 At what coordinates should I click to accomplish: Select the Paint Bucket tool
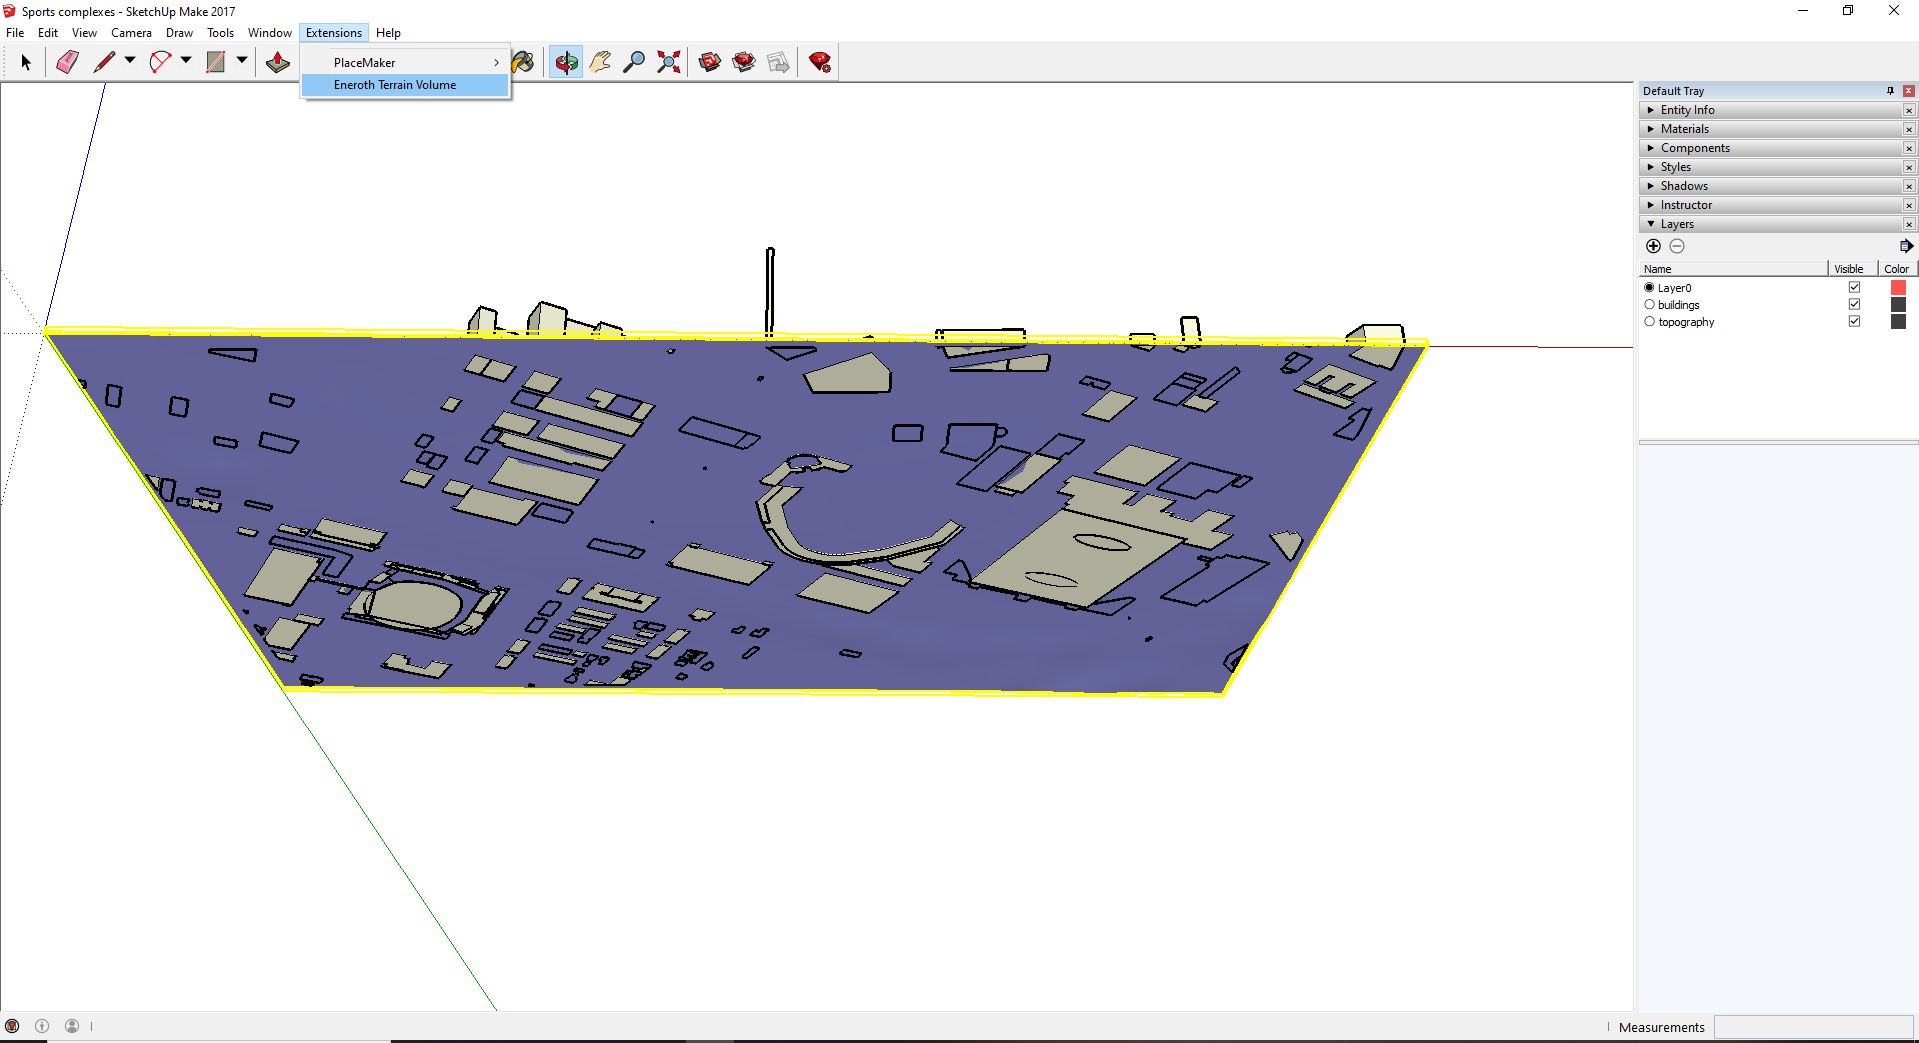click(x=523, y=62)
